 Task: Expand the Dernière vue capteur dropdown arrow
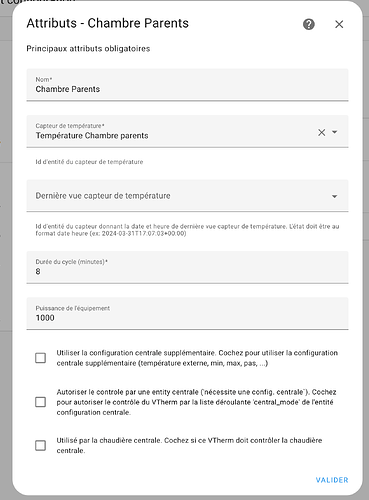[334, 196]
